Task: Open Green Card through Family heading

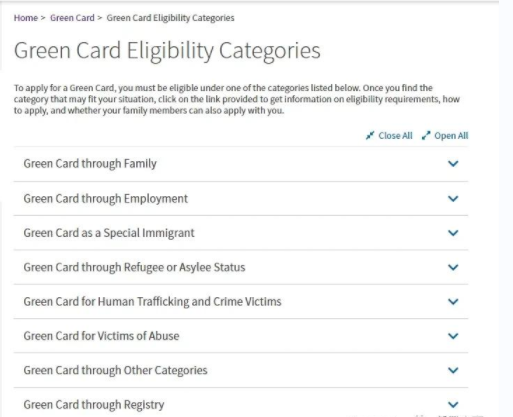Action: [90, 164]
